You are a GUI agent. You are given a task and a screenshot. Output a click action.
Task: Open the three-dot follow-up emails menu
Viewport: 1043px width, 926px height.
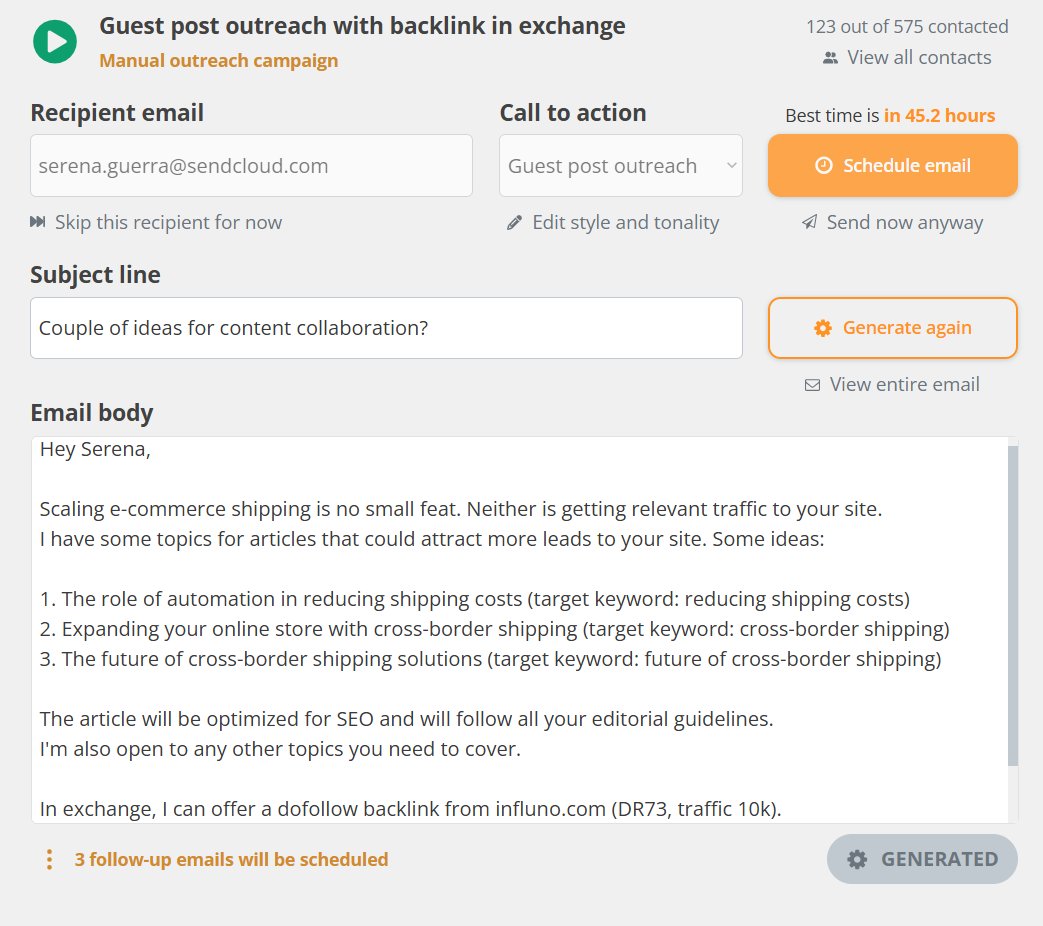coord(49,860)
